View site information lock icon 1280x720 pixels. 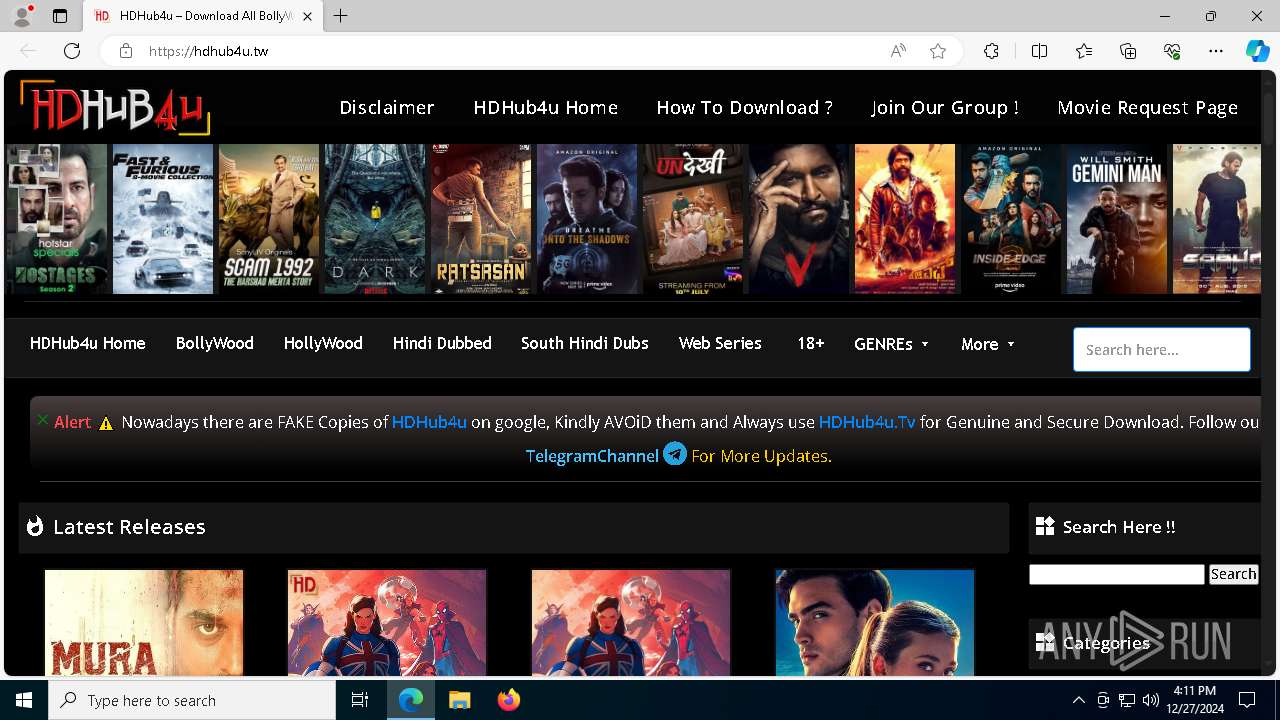125,51
